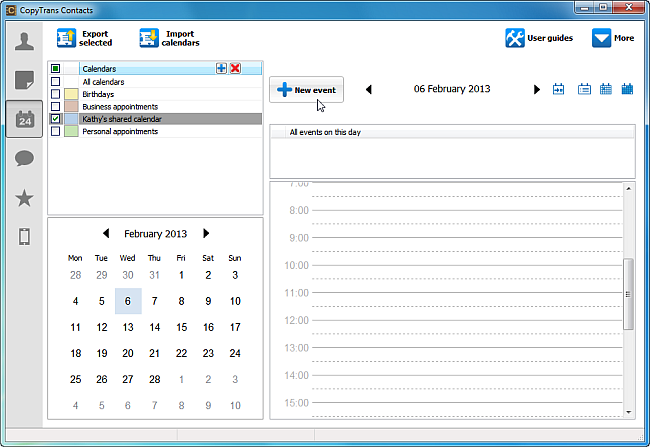
Task: Click the Export selected icon
Action: [66, 38]
